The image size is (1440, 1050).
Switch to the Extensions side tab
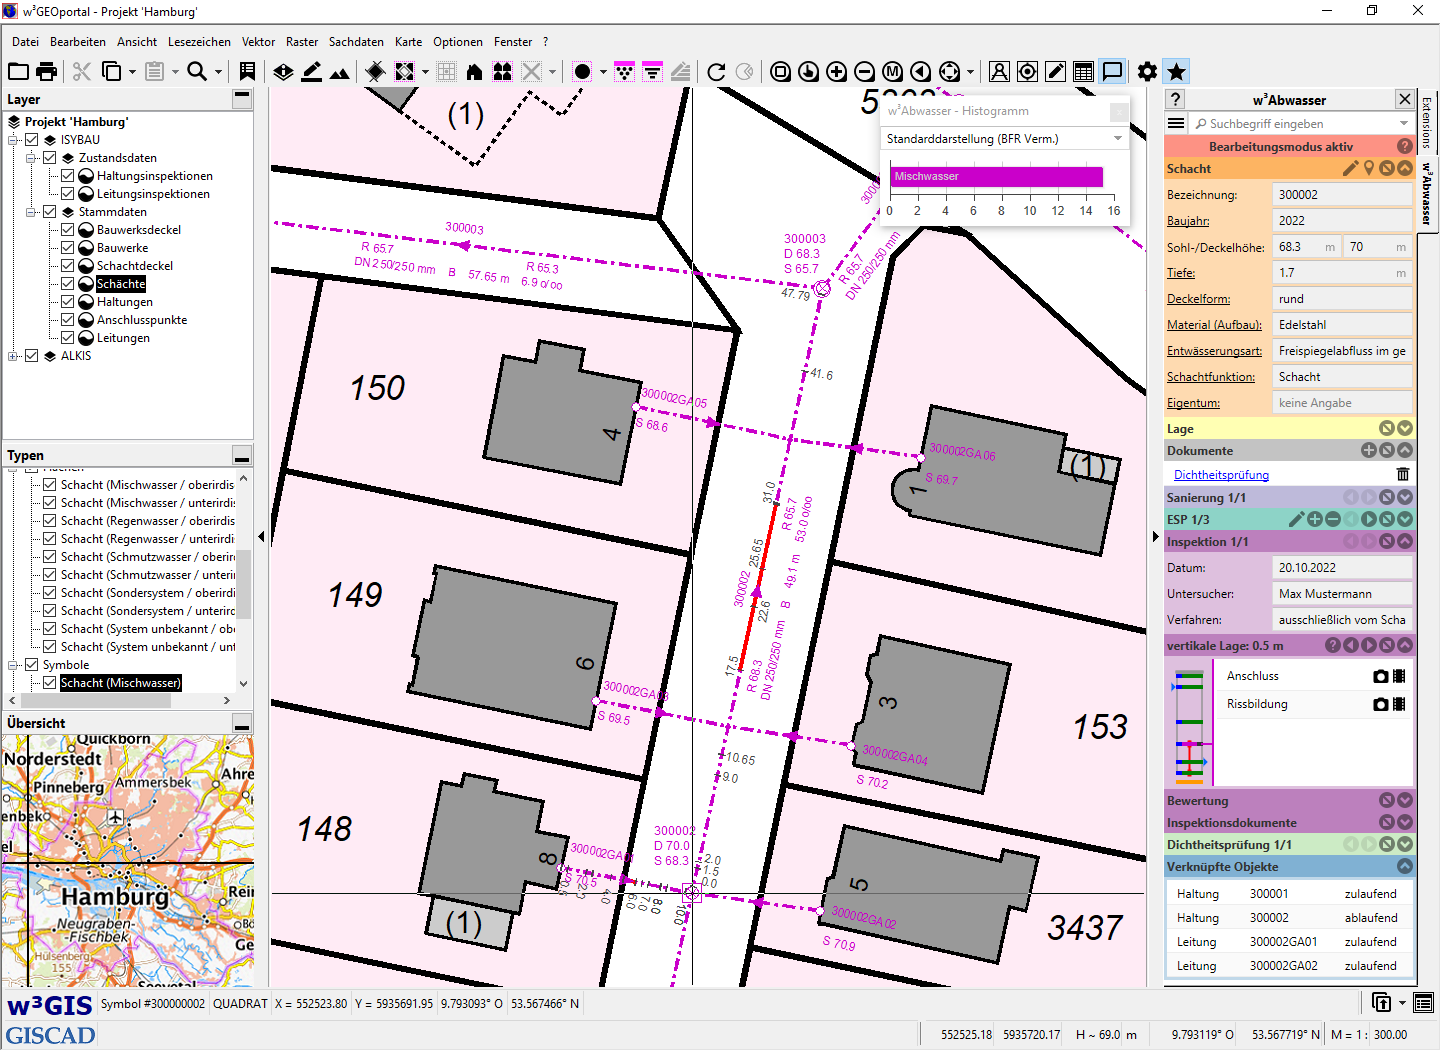pos(1427,123)
